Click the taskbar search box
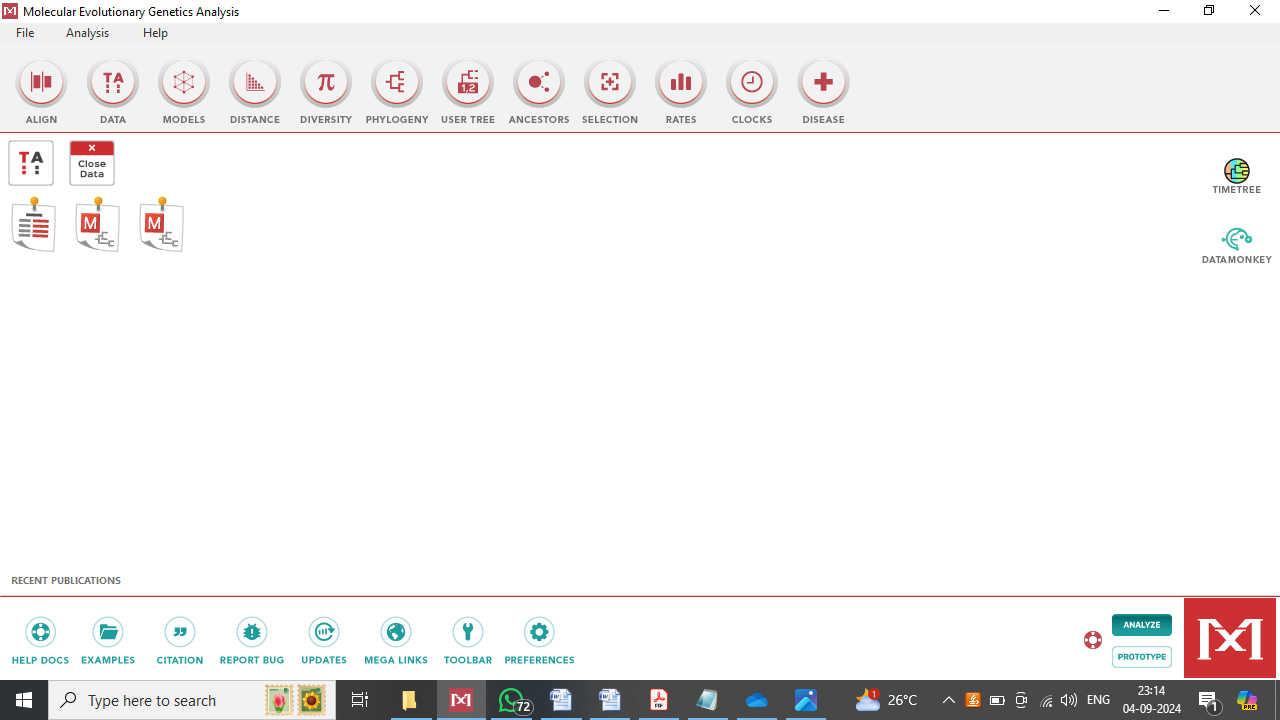This screenshot has height=720, width=1280. point(193,700)
